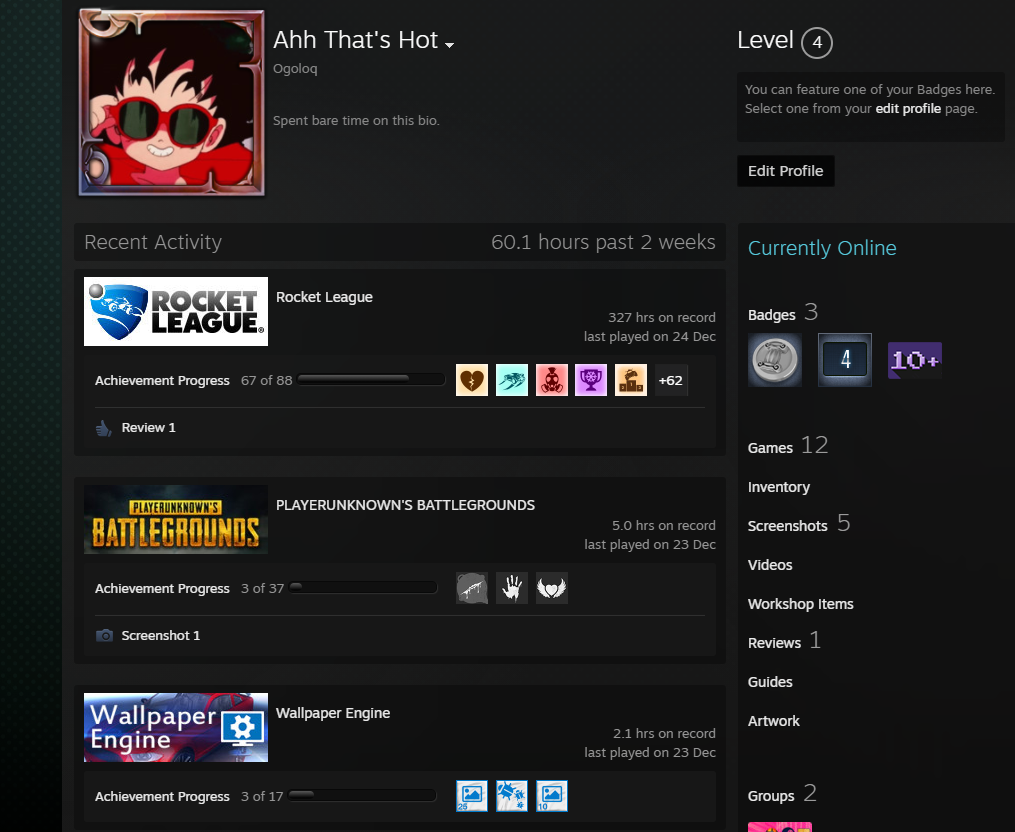
Task: Click the 'Spent bare time on this bio.' text
Action: coord(356,120)
